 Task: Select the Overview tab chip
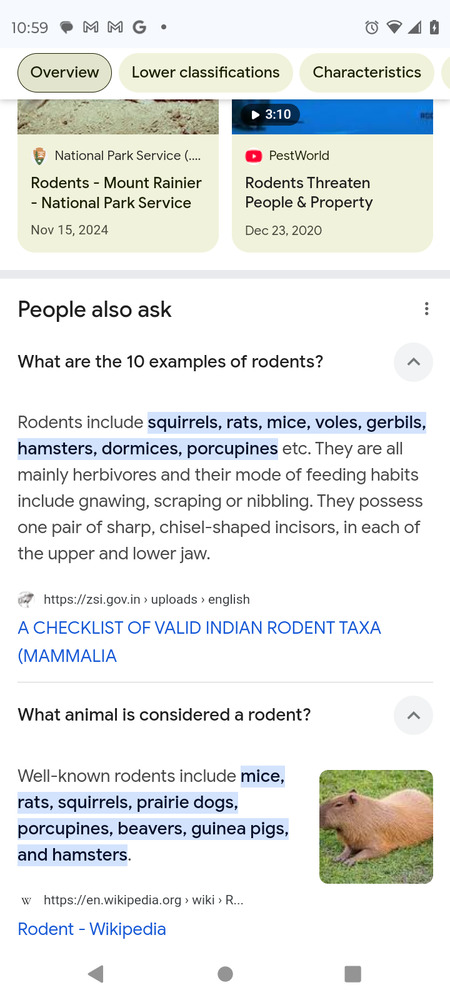(x=64, y=73)
